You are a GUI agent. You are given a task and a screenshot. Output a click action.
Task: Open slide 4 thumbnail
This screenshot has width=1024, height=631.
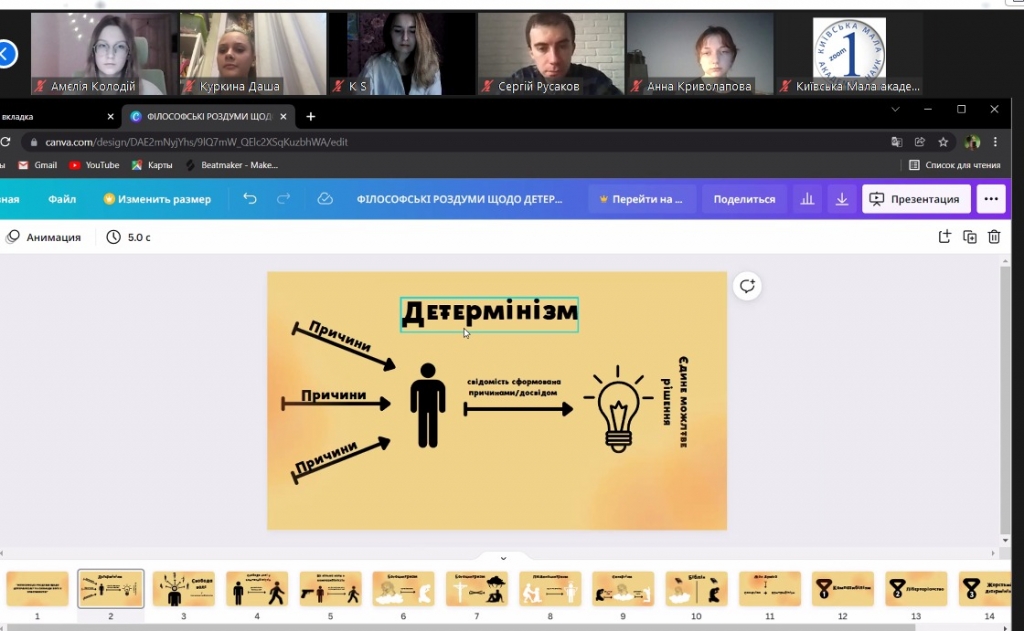pyautogui.click(x=257, y=589)
